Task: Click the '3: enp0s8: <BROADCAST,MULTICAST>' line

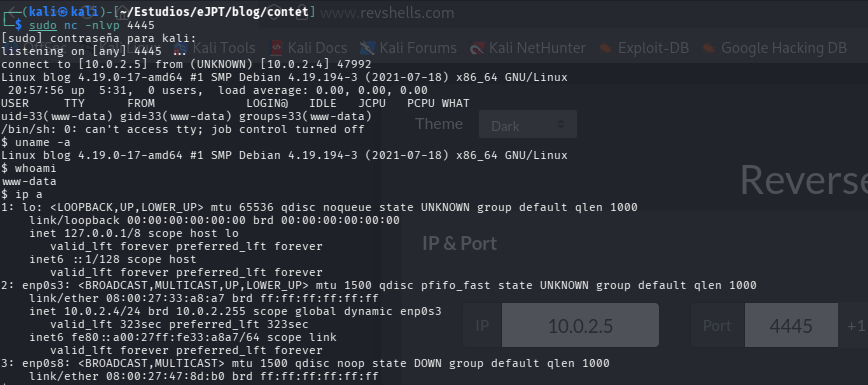Action: [306, 363]
